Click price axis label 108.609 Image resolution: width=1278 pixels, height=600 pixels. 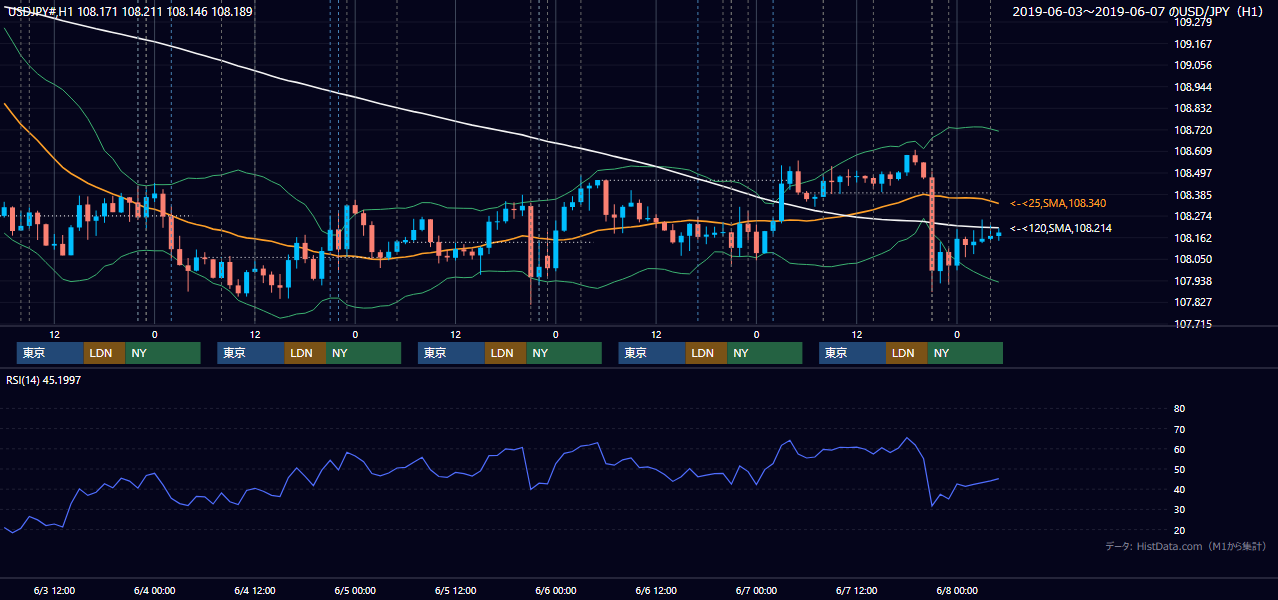click(1193, 151)
